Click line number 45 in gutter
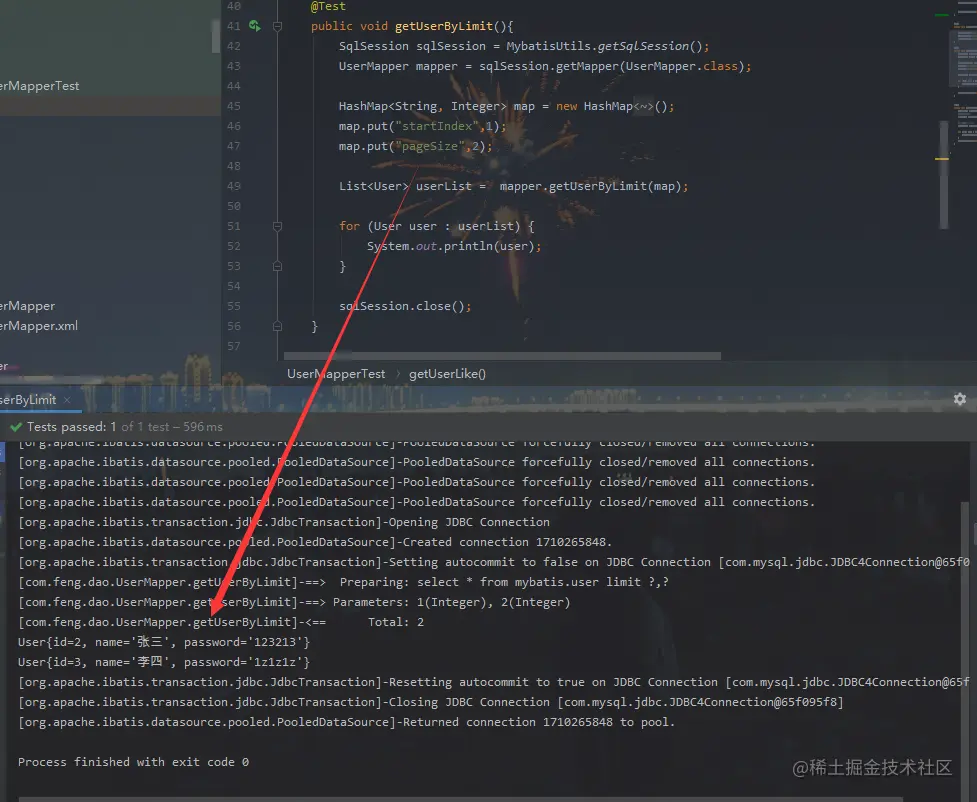This screenshot has width=977, height=802. [x=234, y=106]
